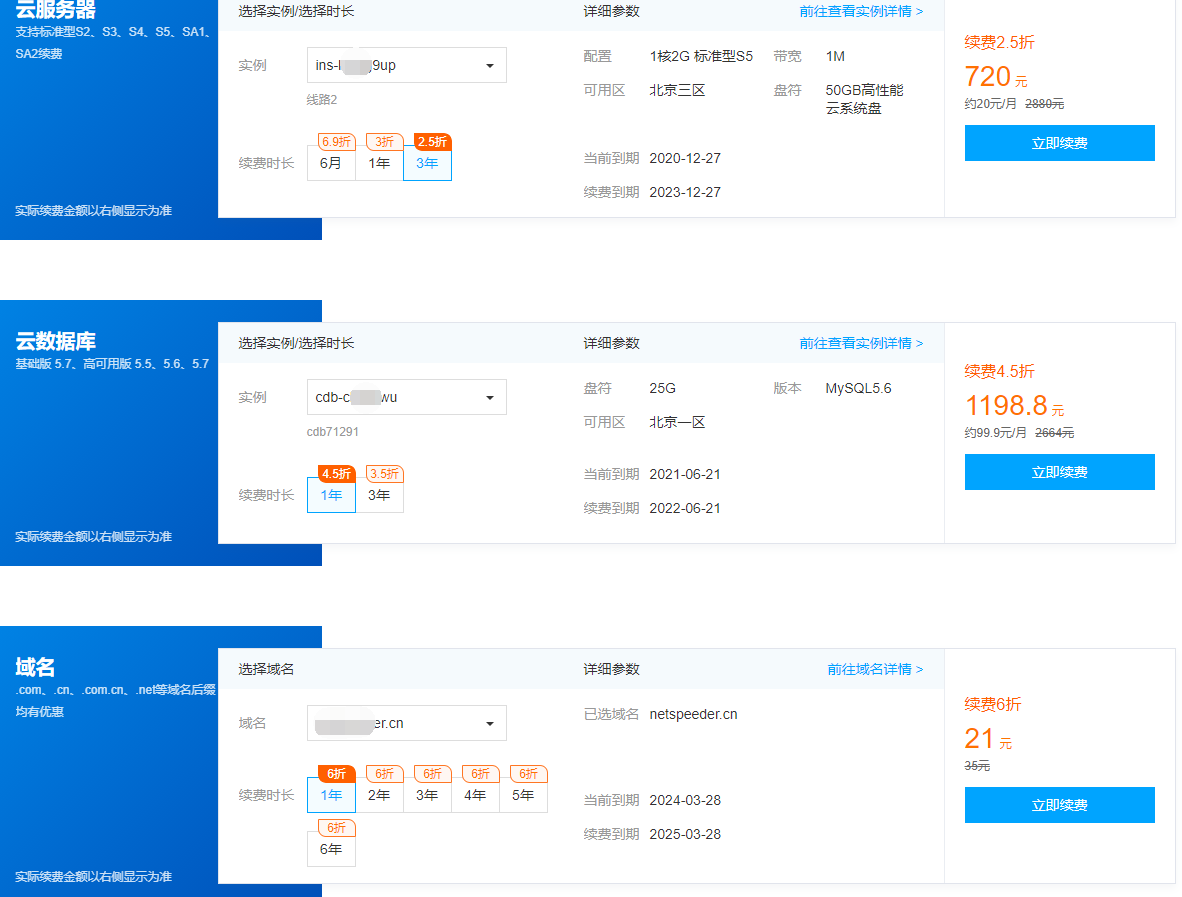Renew the domain with 21元 立即续费 button
1182x897 pixels.
click(x=1059, y=805)
